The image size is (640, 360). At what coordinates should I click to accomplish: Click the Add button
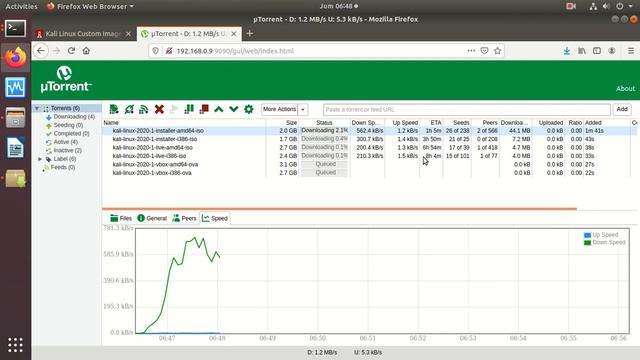622,109
